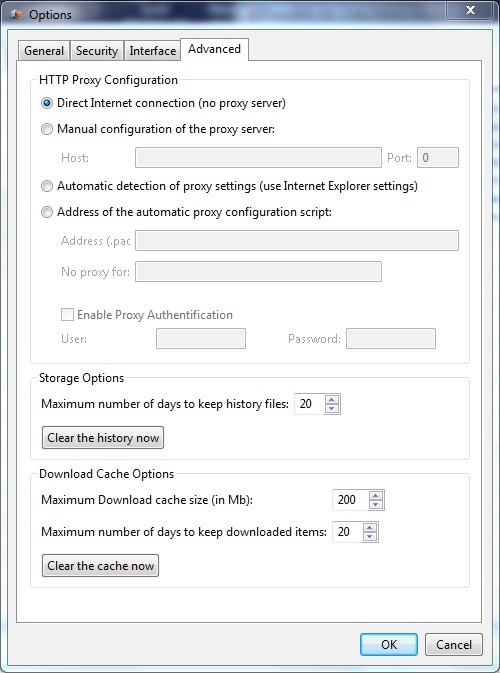This screenshot has width=500, height=673.
Task: Increase maximum download cache size arrow
Action: coord(376,495)
